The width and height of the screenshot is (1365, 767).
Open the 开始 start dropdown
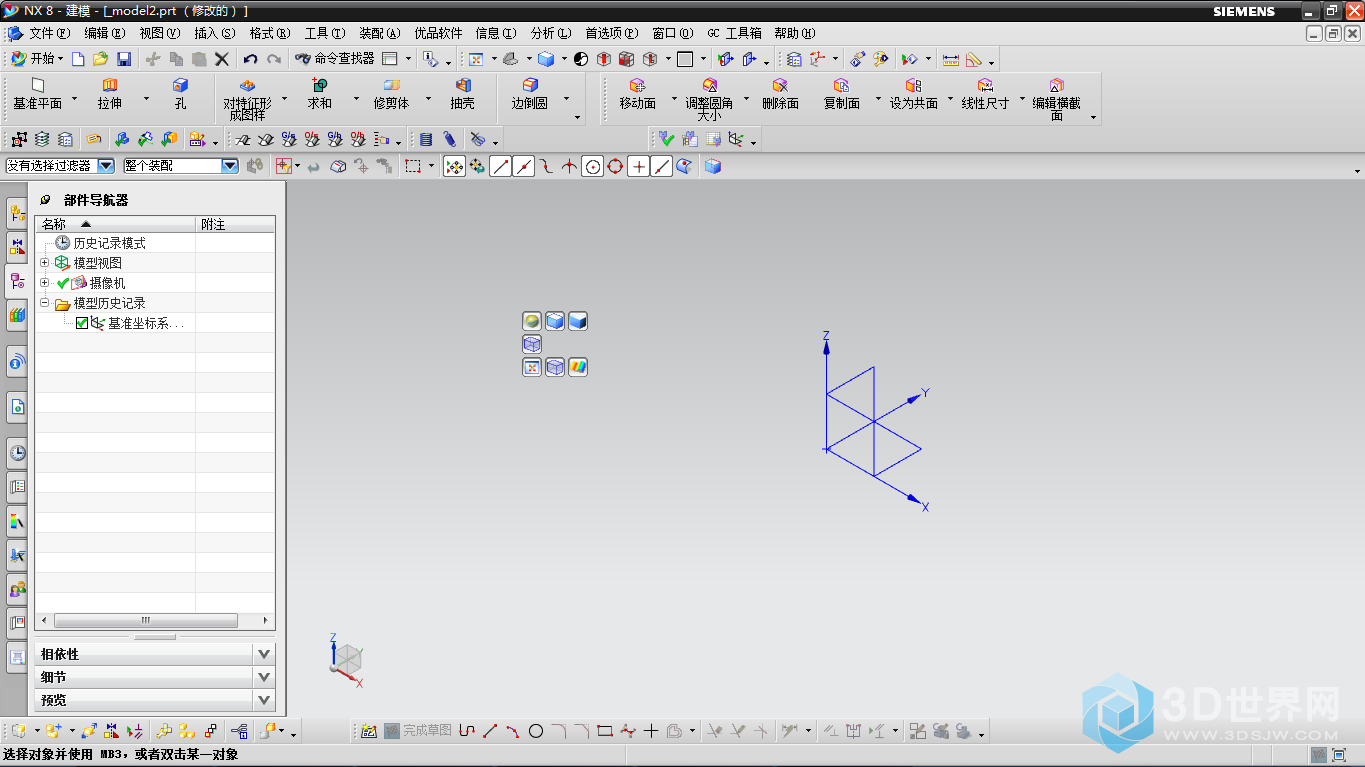click(36, 59)
